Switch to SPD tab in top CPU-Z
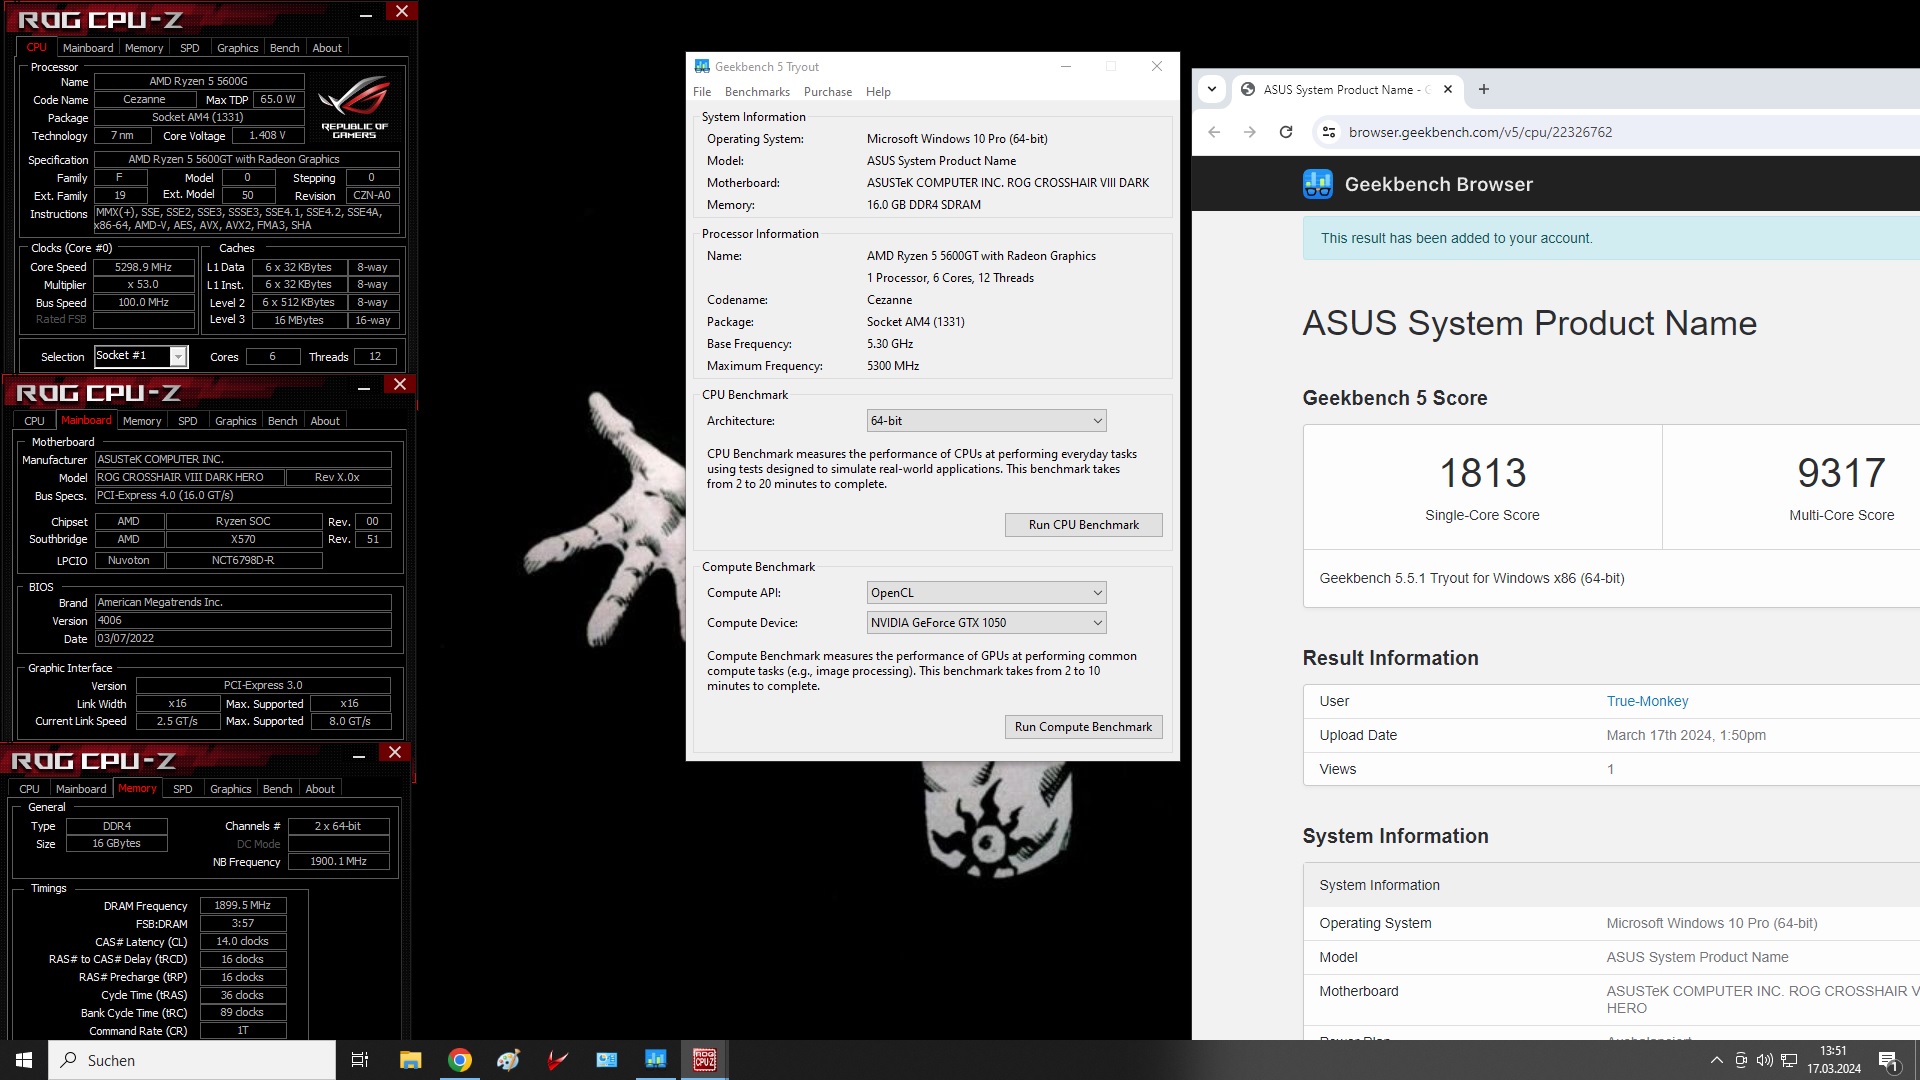 (x=189, y=48)
